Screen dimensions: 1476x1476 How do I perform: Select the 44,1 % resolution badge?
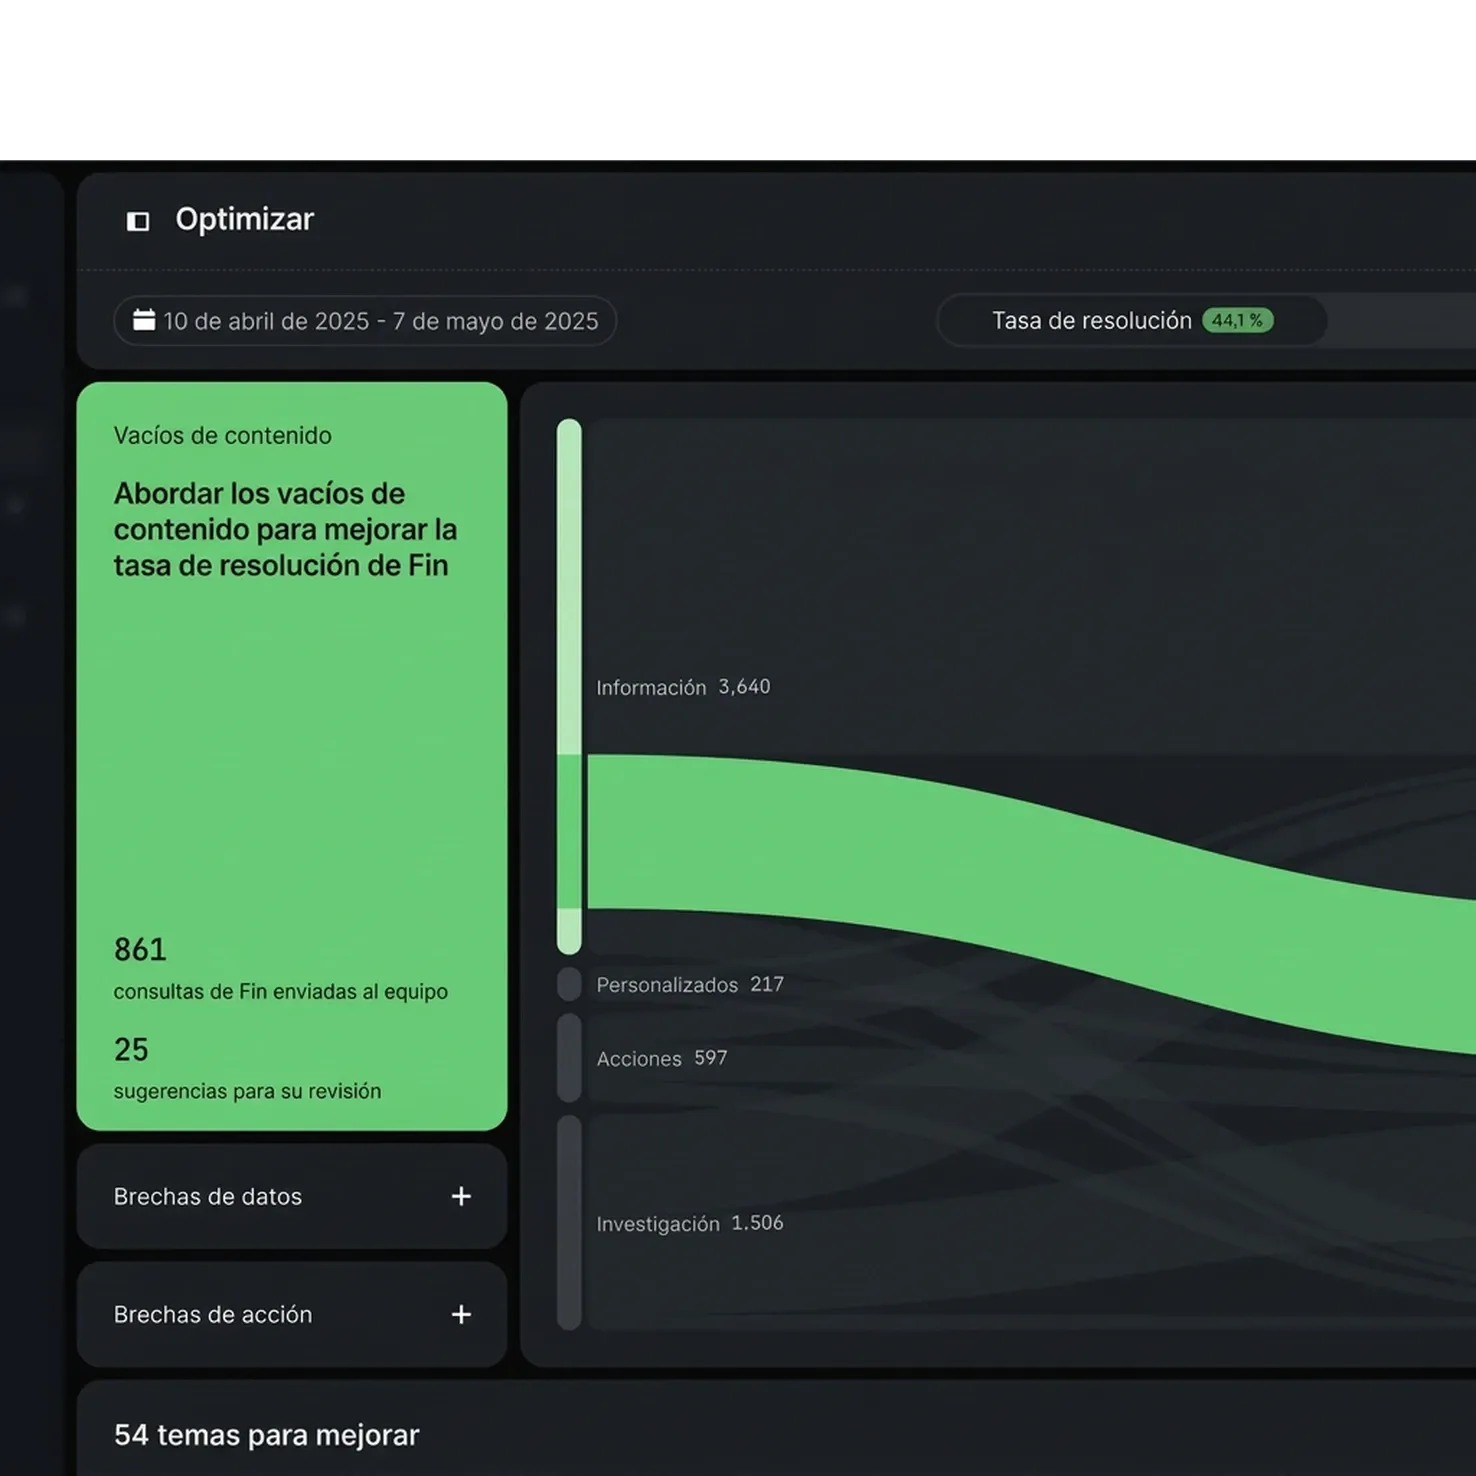pos(1237,321)
